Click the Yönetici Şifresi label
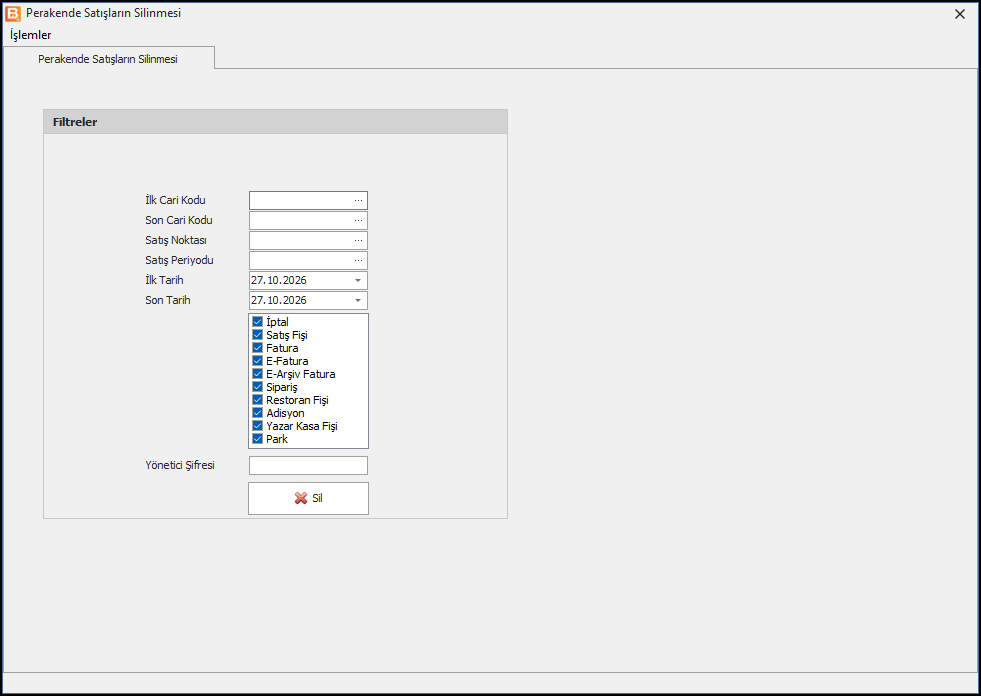 pos(180,466)
